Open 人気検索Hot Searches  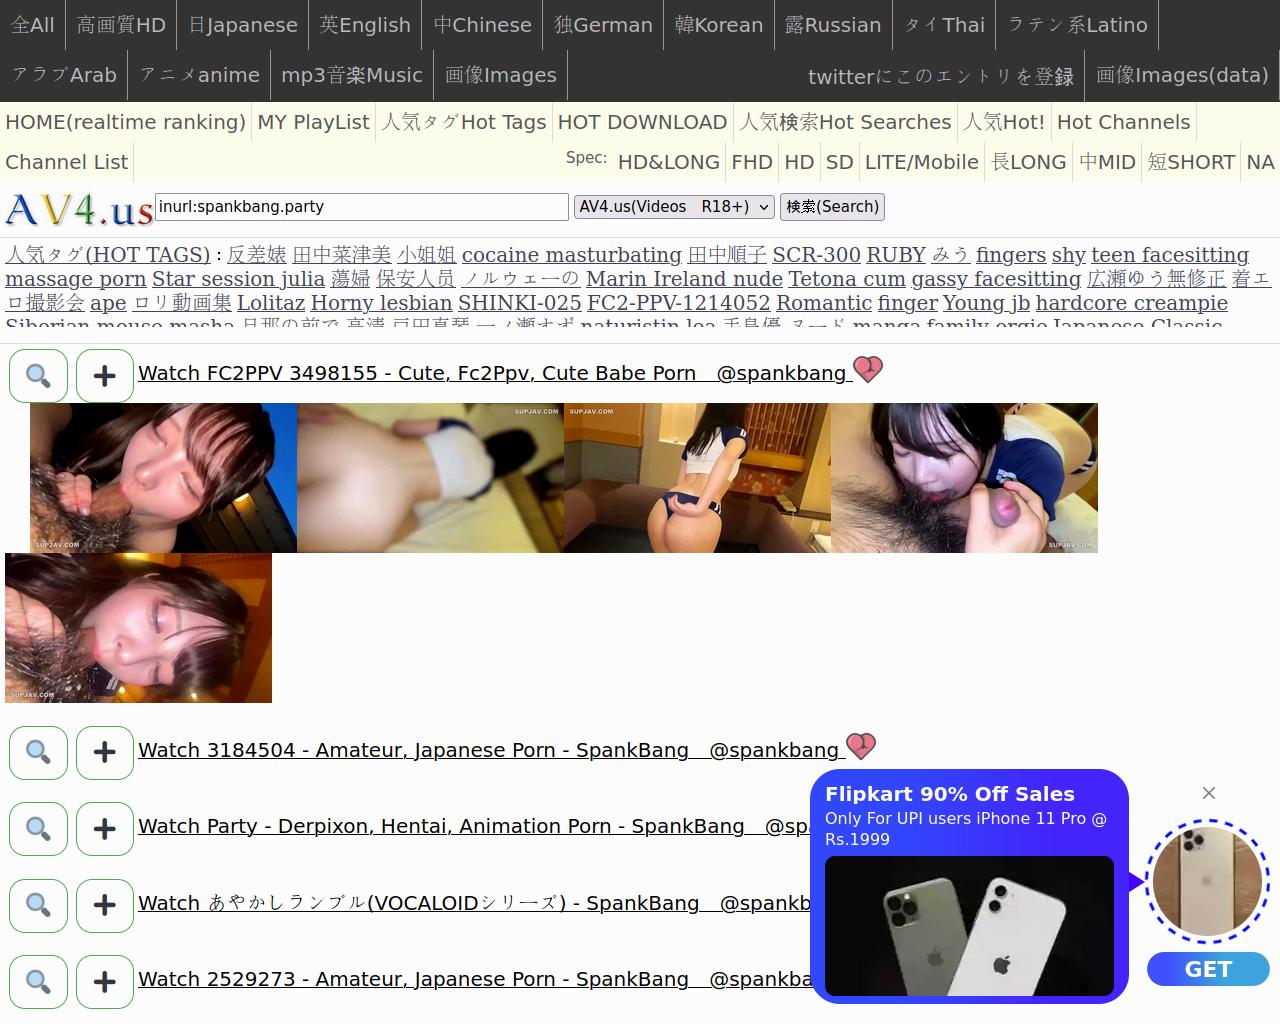pos(846,122)
